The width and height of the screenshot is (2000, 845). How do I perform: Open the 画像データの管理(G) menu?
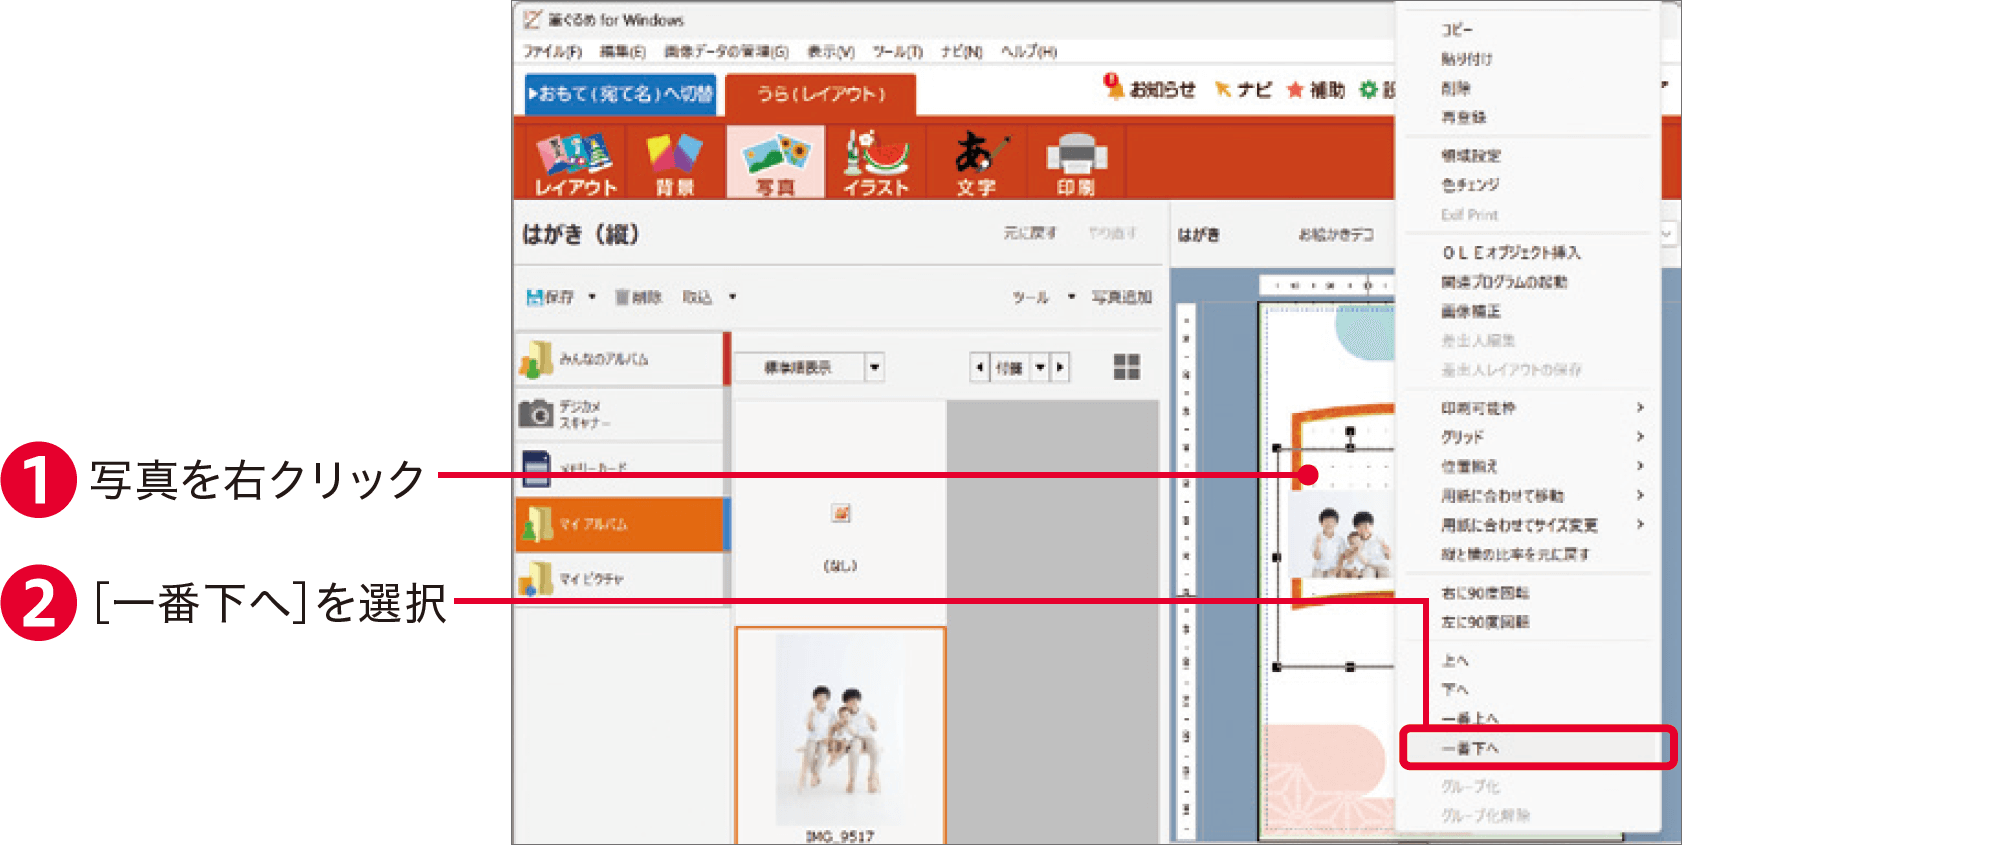coord(726,51)
